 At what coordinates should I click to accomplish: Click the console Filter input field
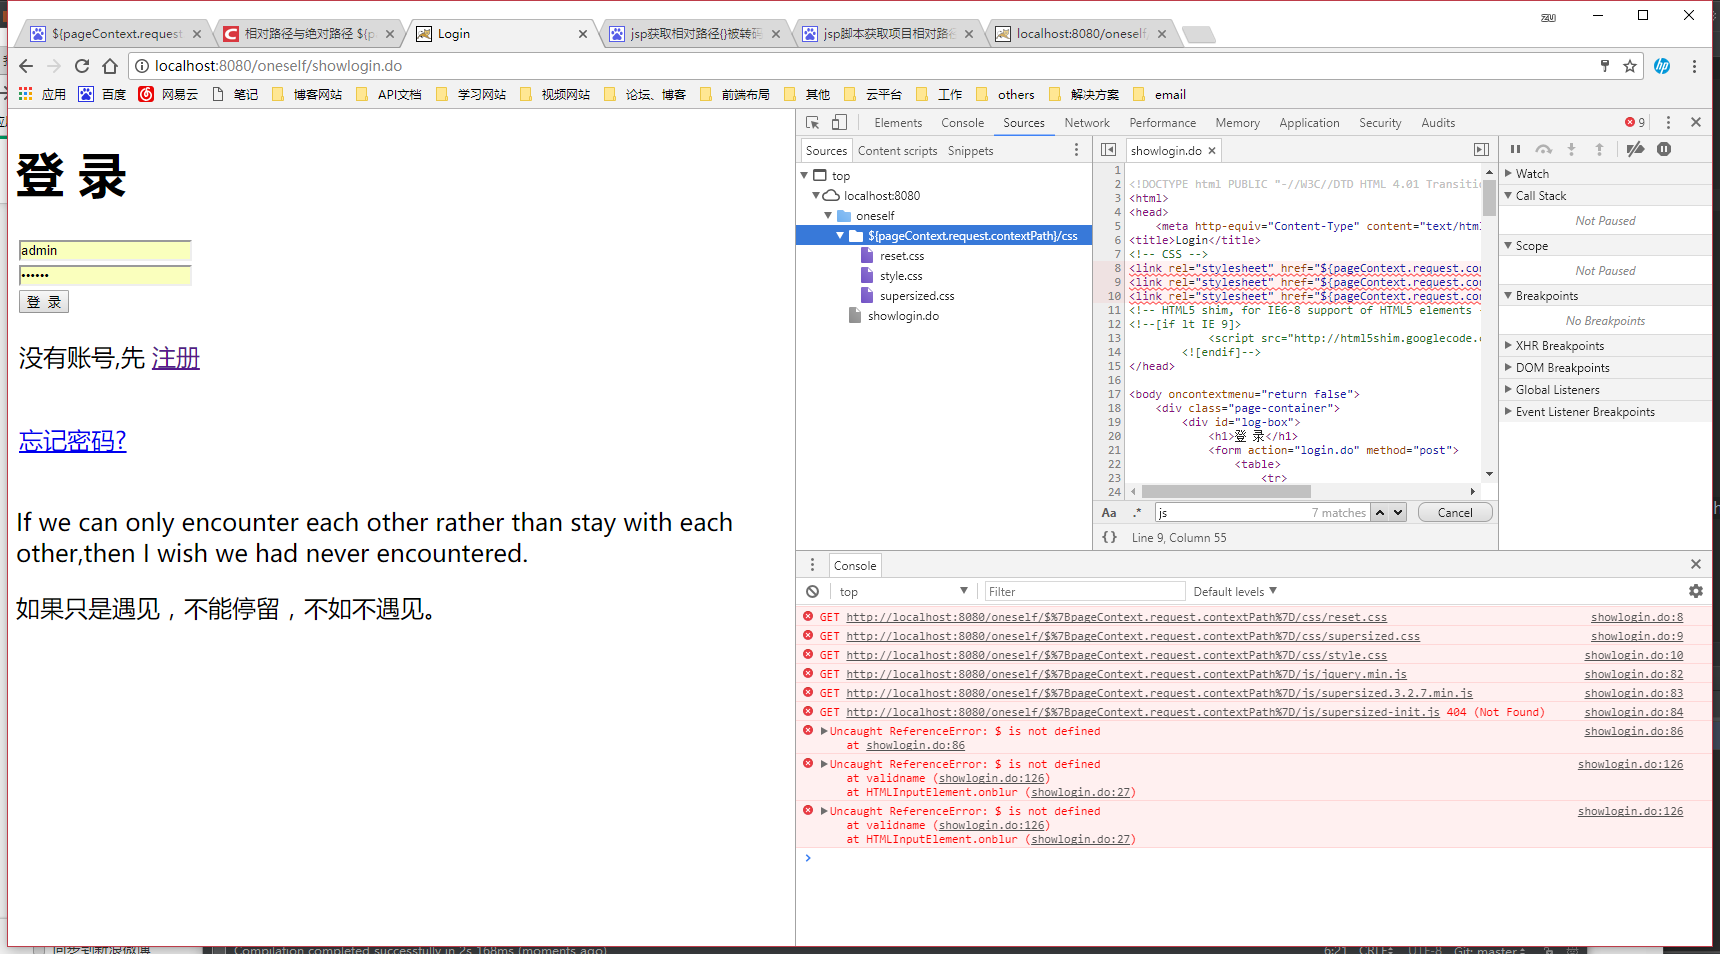click(x=1084, y=592)
